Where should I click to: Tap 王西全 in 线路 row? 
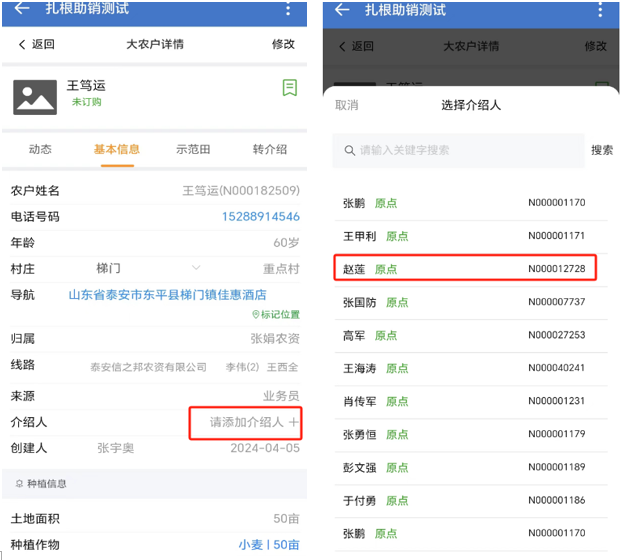point(282,367)
